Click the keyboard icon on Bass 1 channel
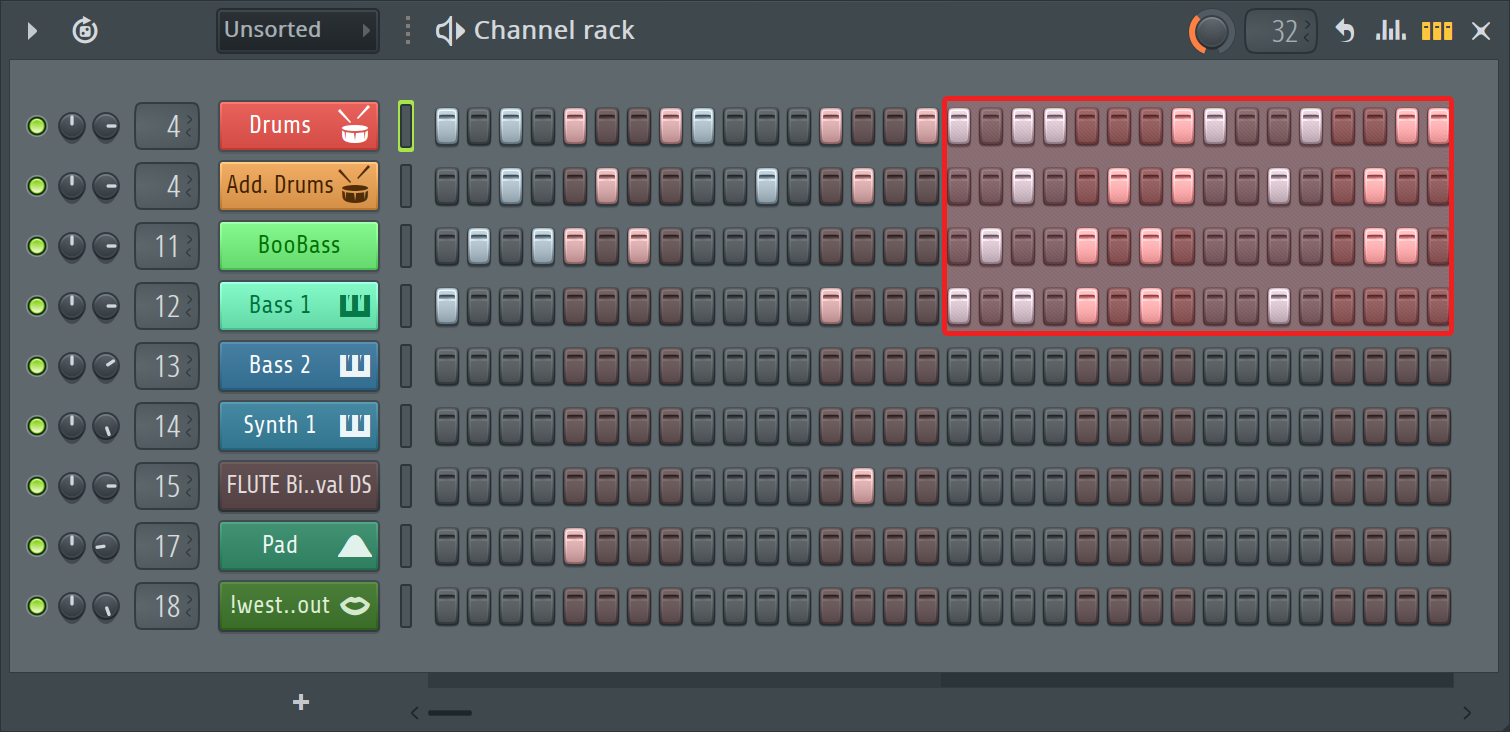The width and height of the screenshot is (1510, 732). pyautogui.click(x=355, y=306)
